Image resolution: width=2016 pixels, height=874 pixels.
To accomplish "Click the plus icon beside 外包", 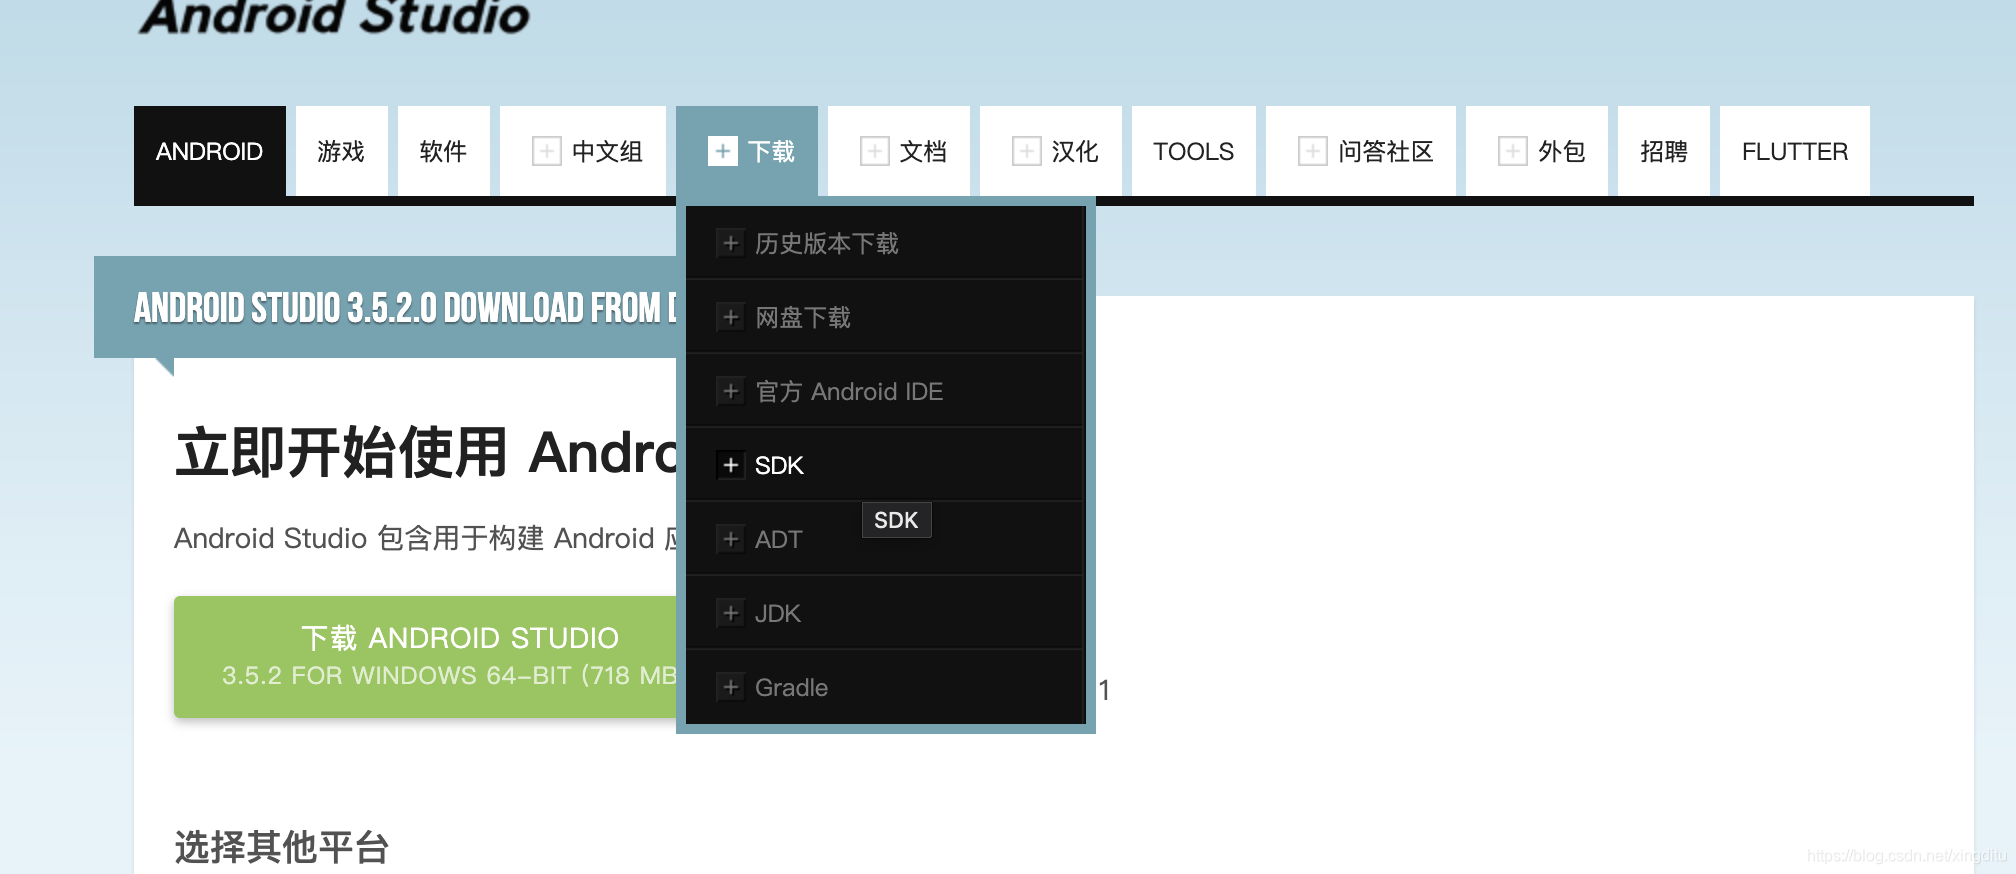I will pos(1512,151).
